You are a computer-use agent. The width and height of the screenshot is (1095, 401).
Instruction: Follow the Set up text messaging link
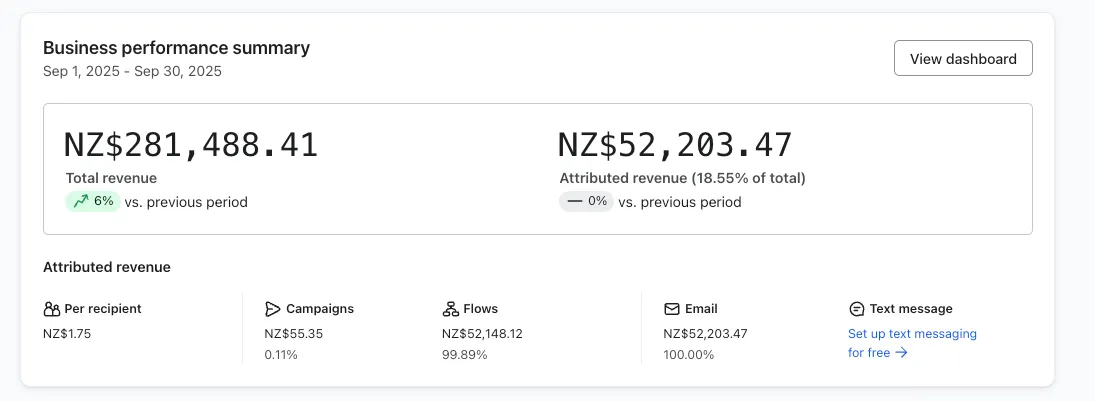[912, 343]
